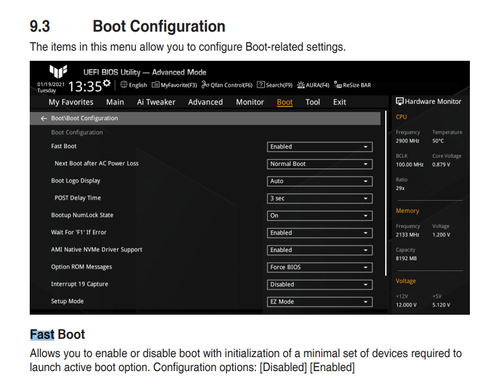
Task: Switch to the Advanced tab
Action: tap(205, 102)
